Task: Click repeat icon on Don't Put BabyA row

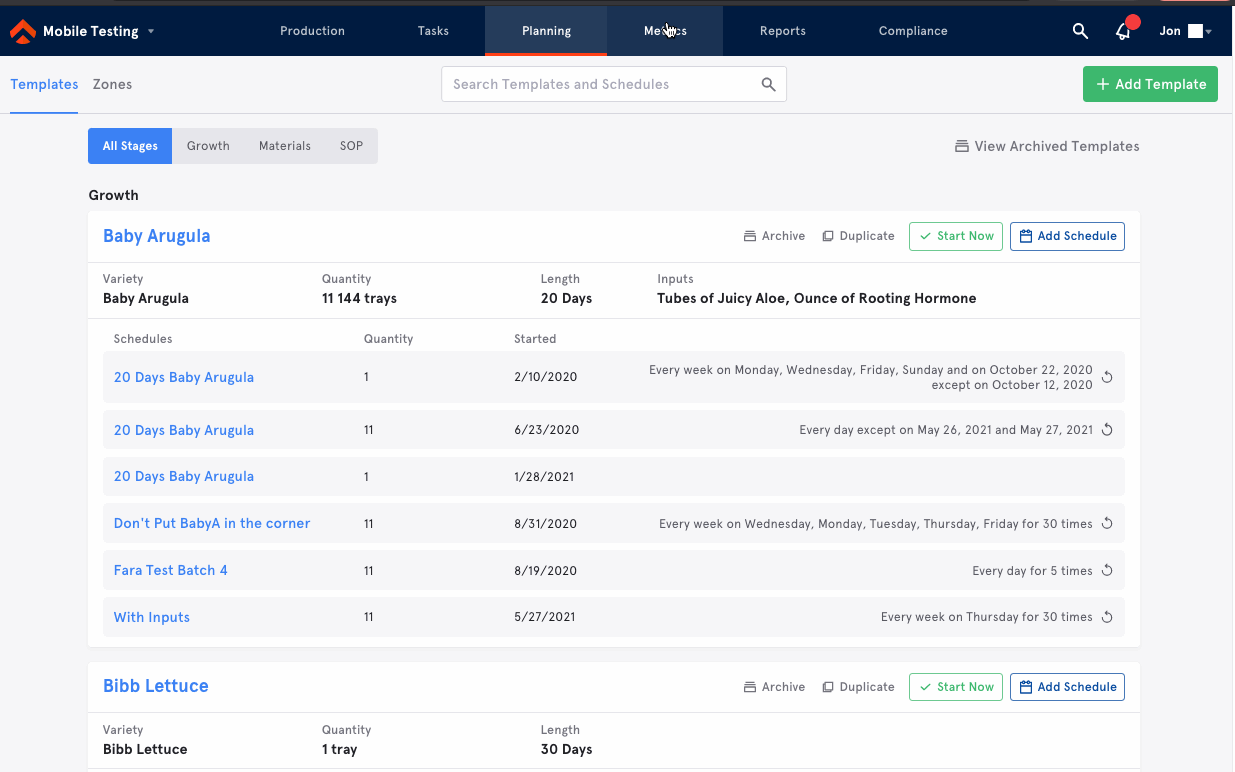Action: pyautogui.click(x=1107, y=524)
